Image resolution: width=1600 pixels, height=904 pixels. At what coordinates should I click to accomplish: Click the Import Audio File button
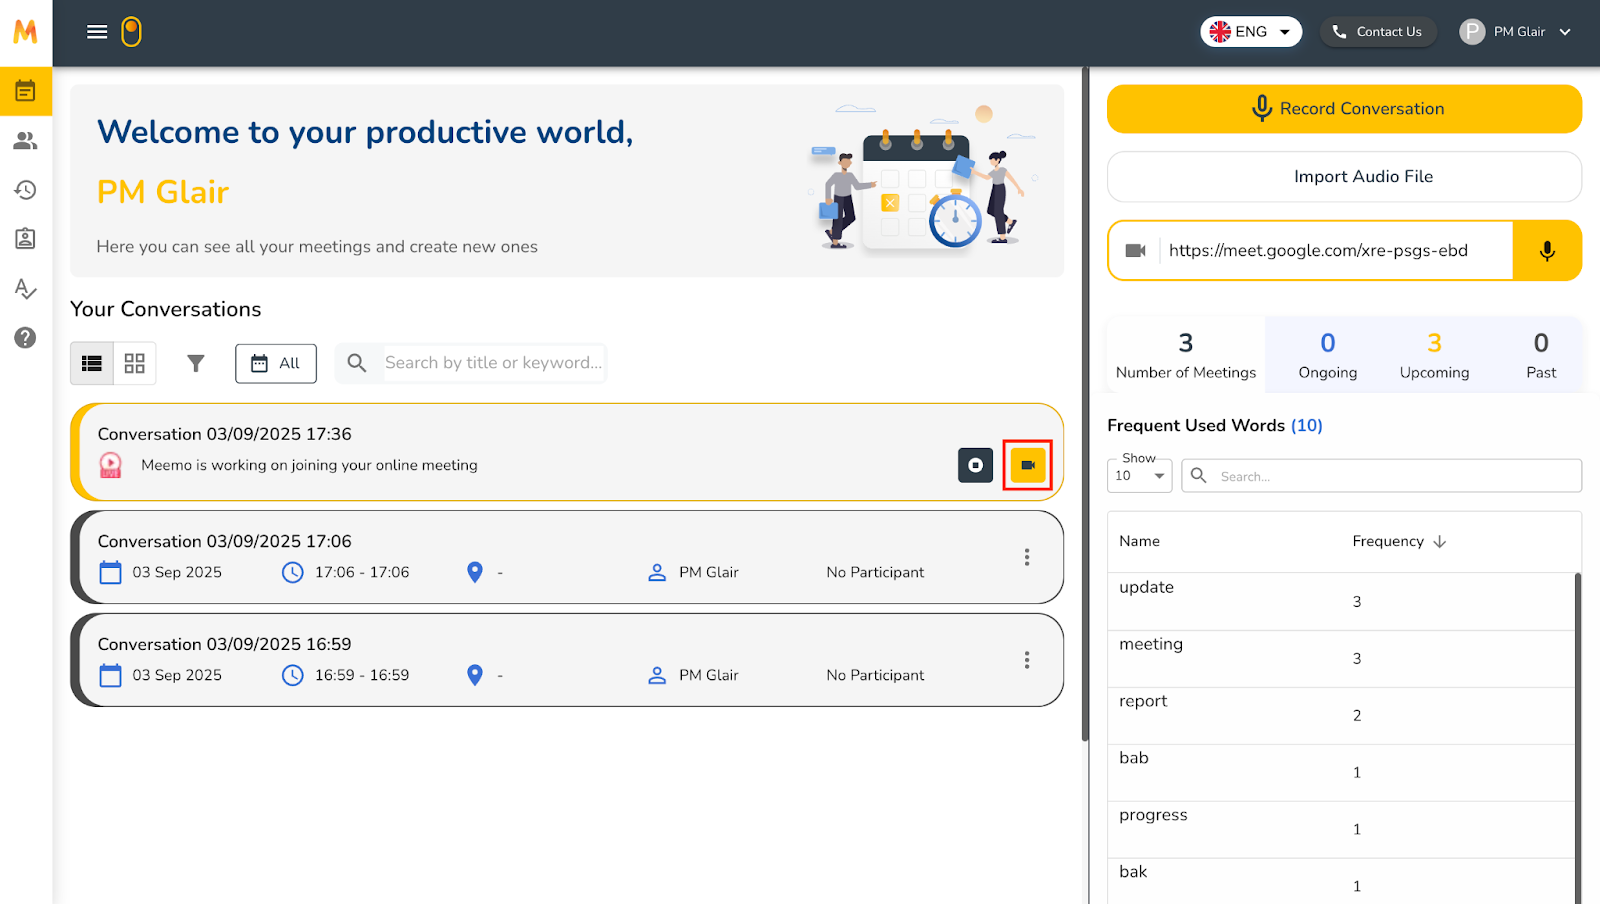[1344, 177]
